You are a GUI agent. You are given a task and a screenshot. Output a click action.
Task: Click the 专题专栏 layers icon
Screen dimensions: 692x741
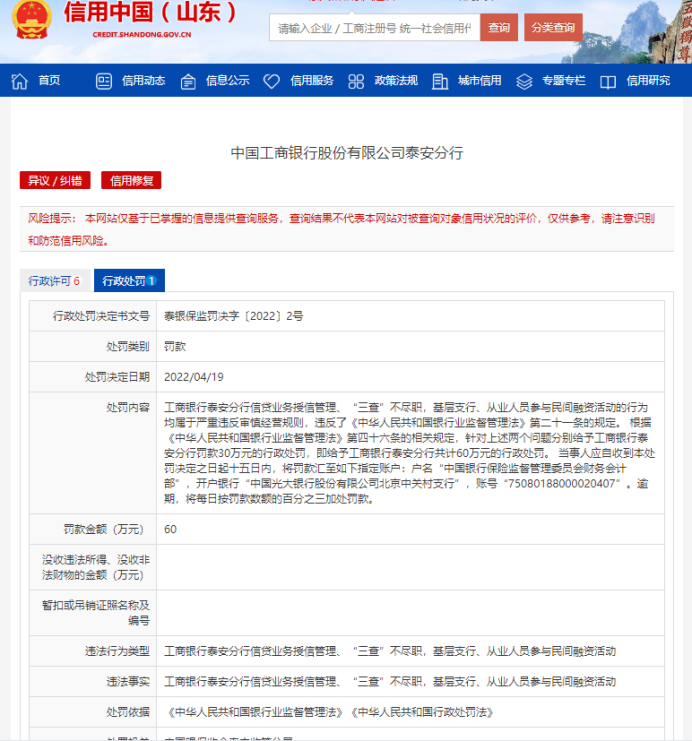click(524, 81)
